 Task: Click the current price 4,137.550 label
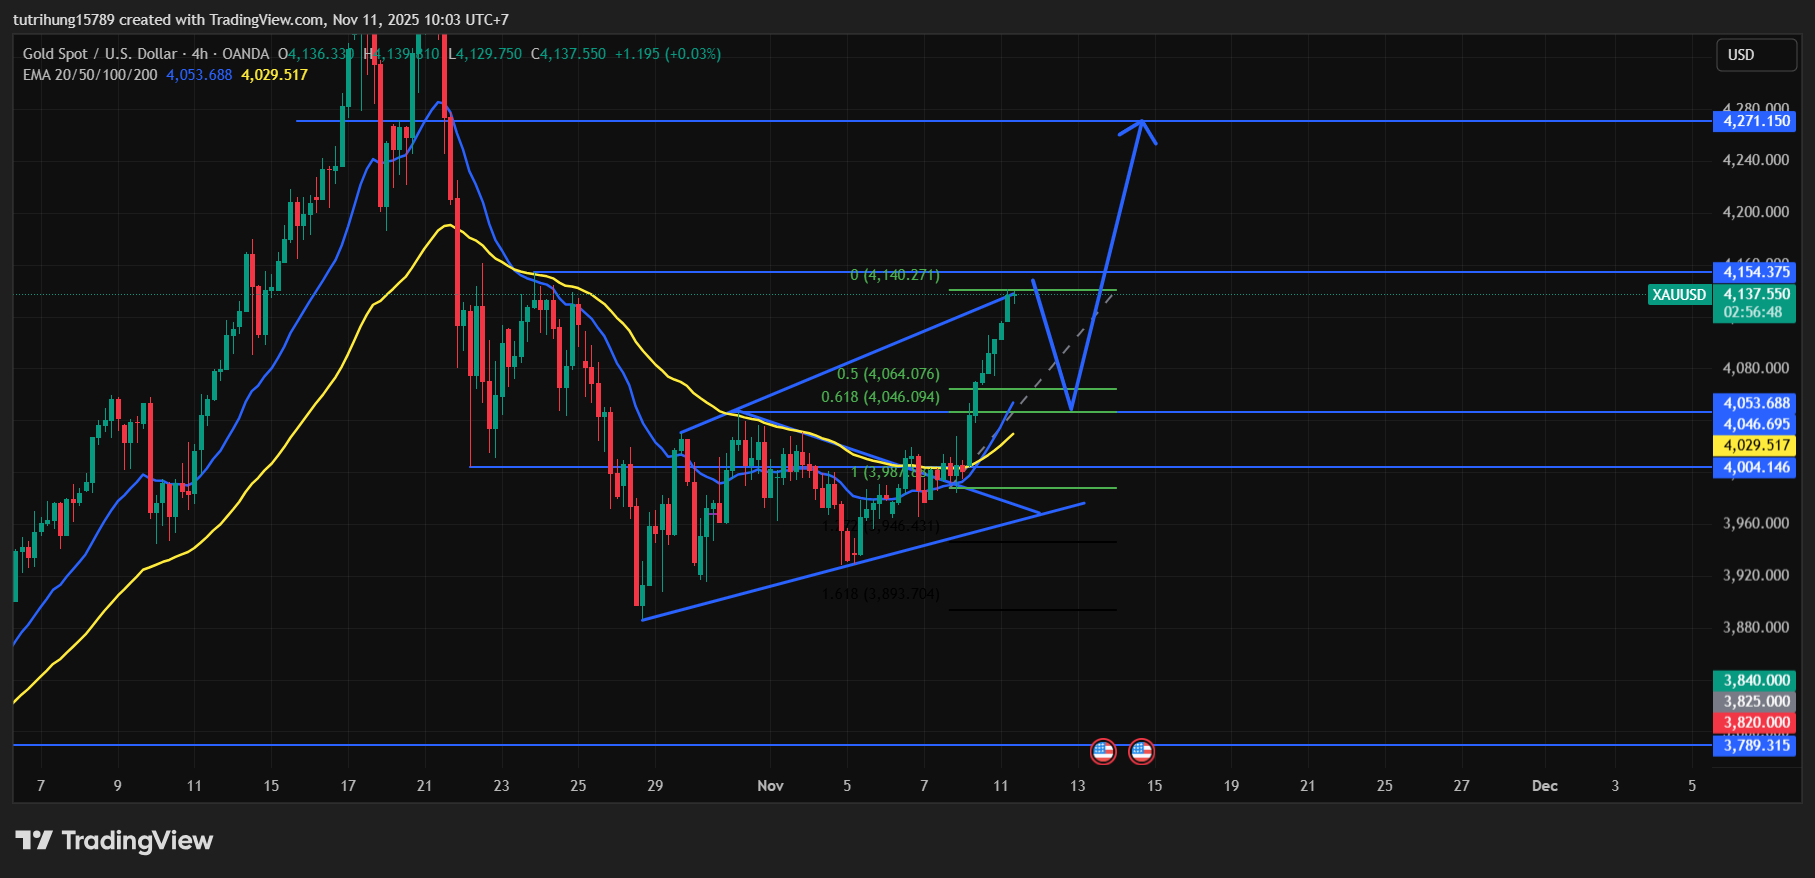click(1755, 294)
